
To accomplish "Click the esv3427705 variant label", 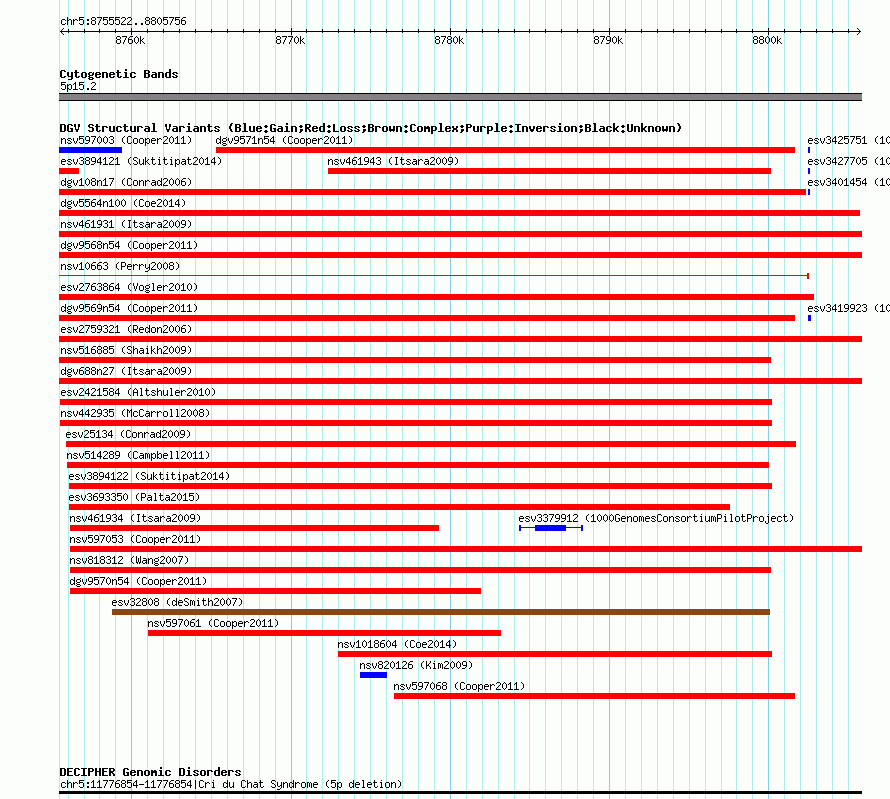I will pos(848,161).
